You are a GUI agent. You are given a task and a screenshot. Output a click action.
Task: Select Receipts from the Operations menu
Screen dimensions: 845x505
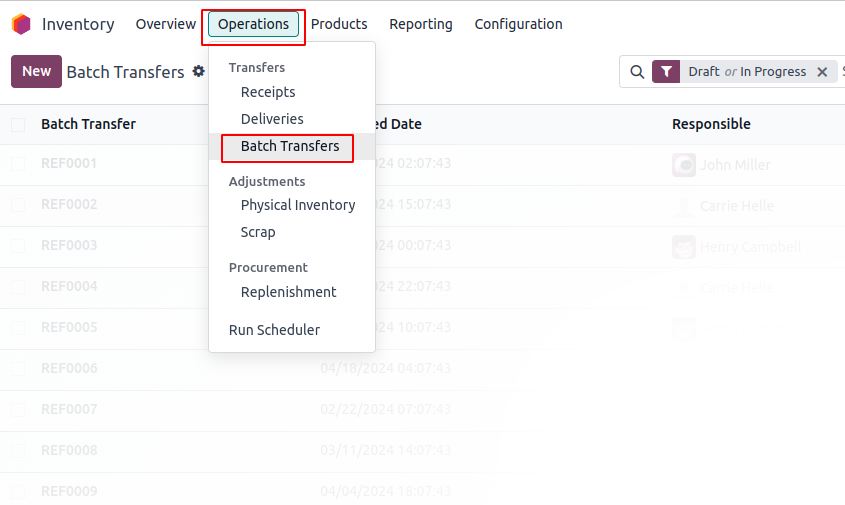268,92
